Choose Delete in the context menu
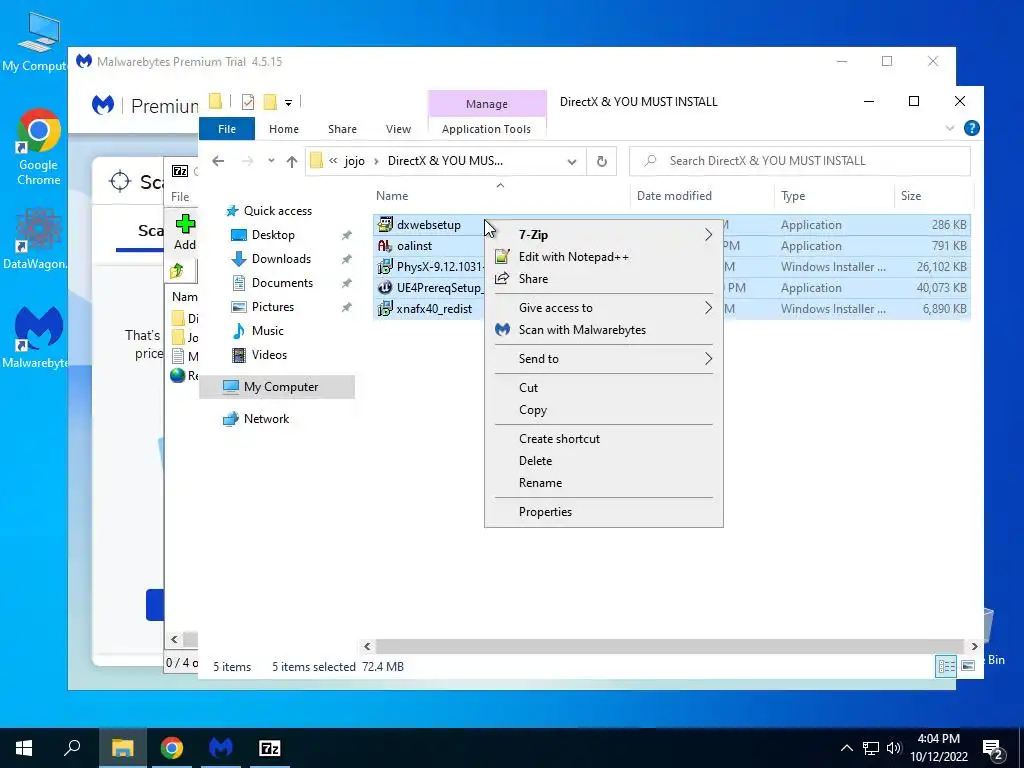Image resolution: width=1024 pixels, height=768 pixels. tap(603, 460)
